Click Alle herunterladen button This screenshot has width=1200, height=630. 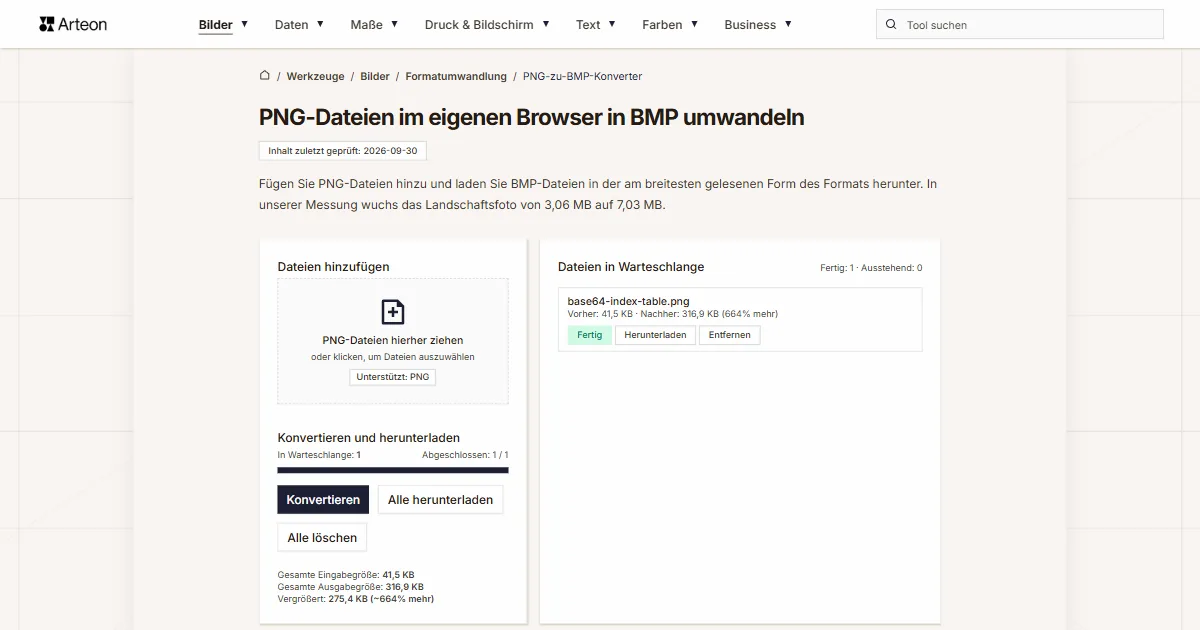point(440,499)
